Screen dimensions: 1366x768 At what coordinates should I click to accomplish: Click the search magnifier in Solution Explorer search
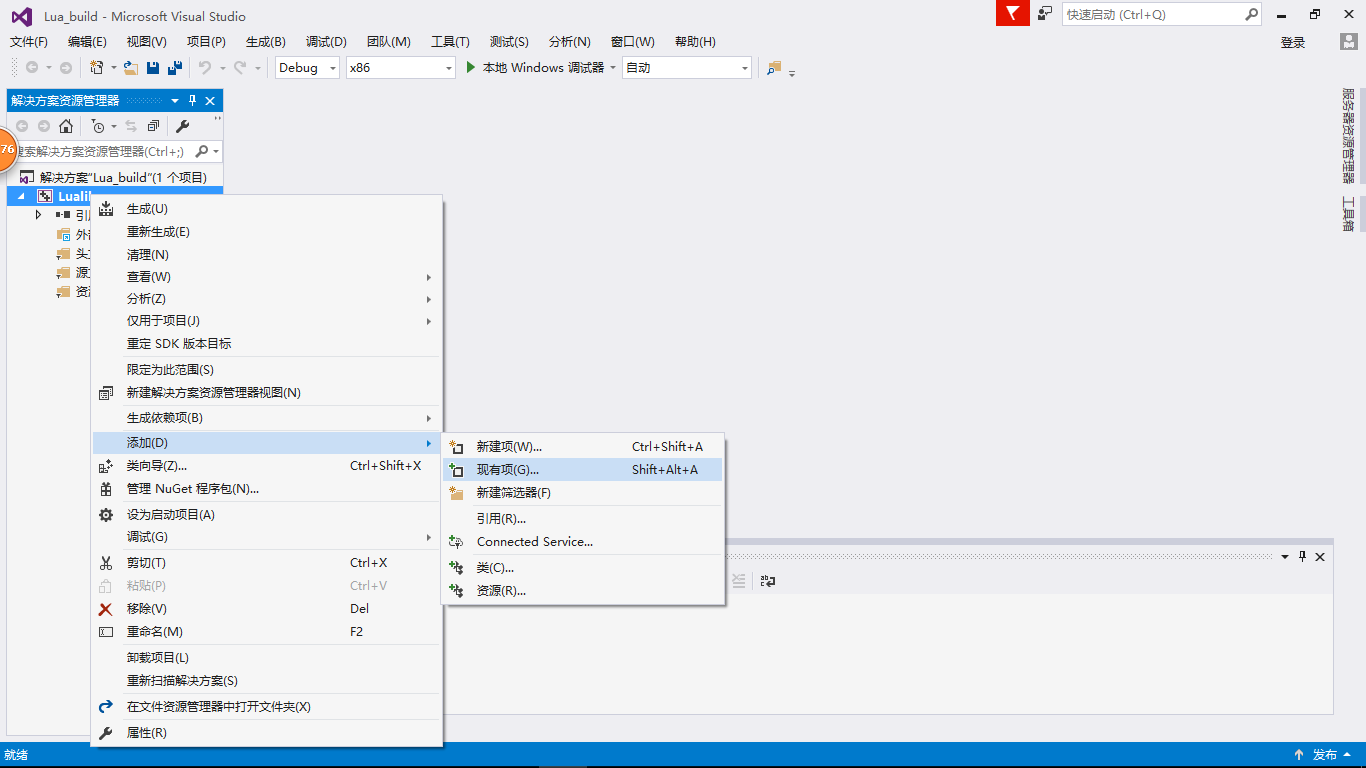201,151
